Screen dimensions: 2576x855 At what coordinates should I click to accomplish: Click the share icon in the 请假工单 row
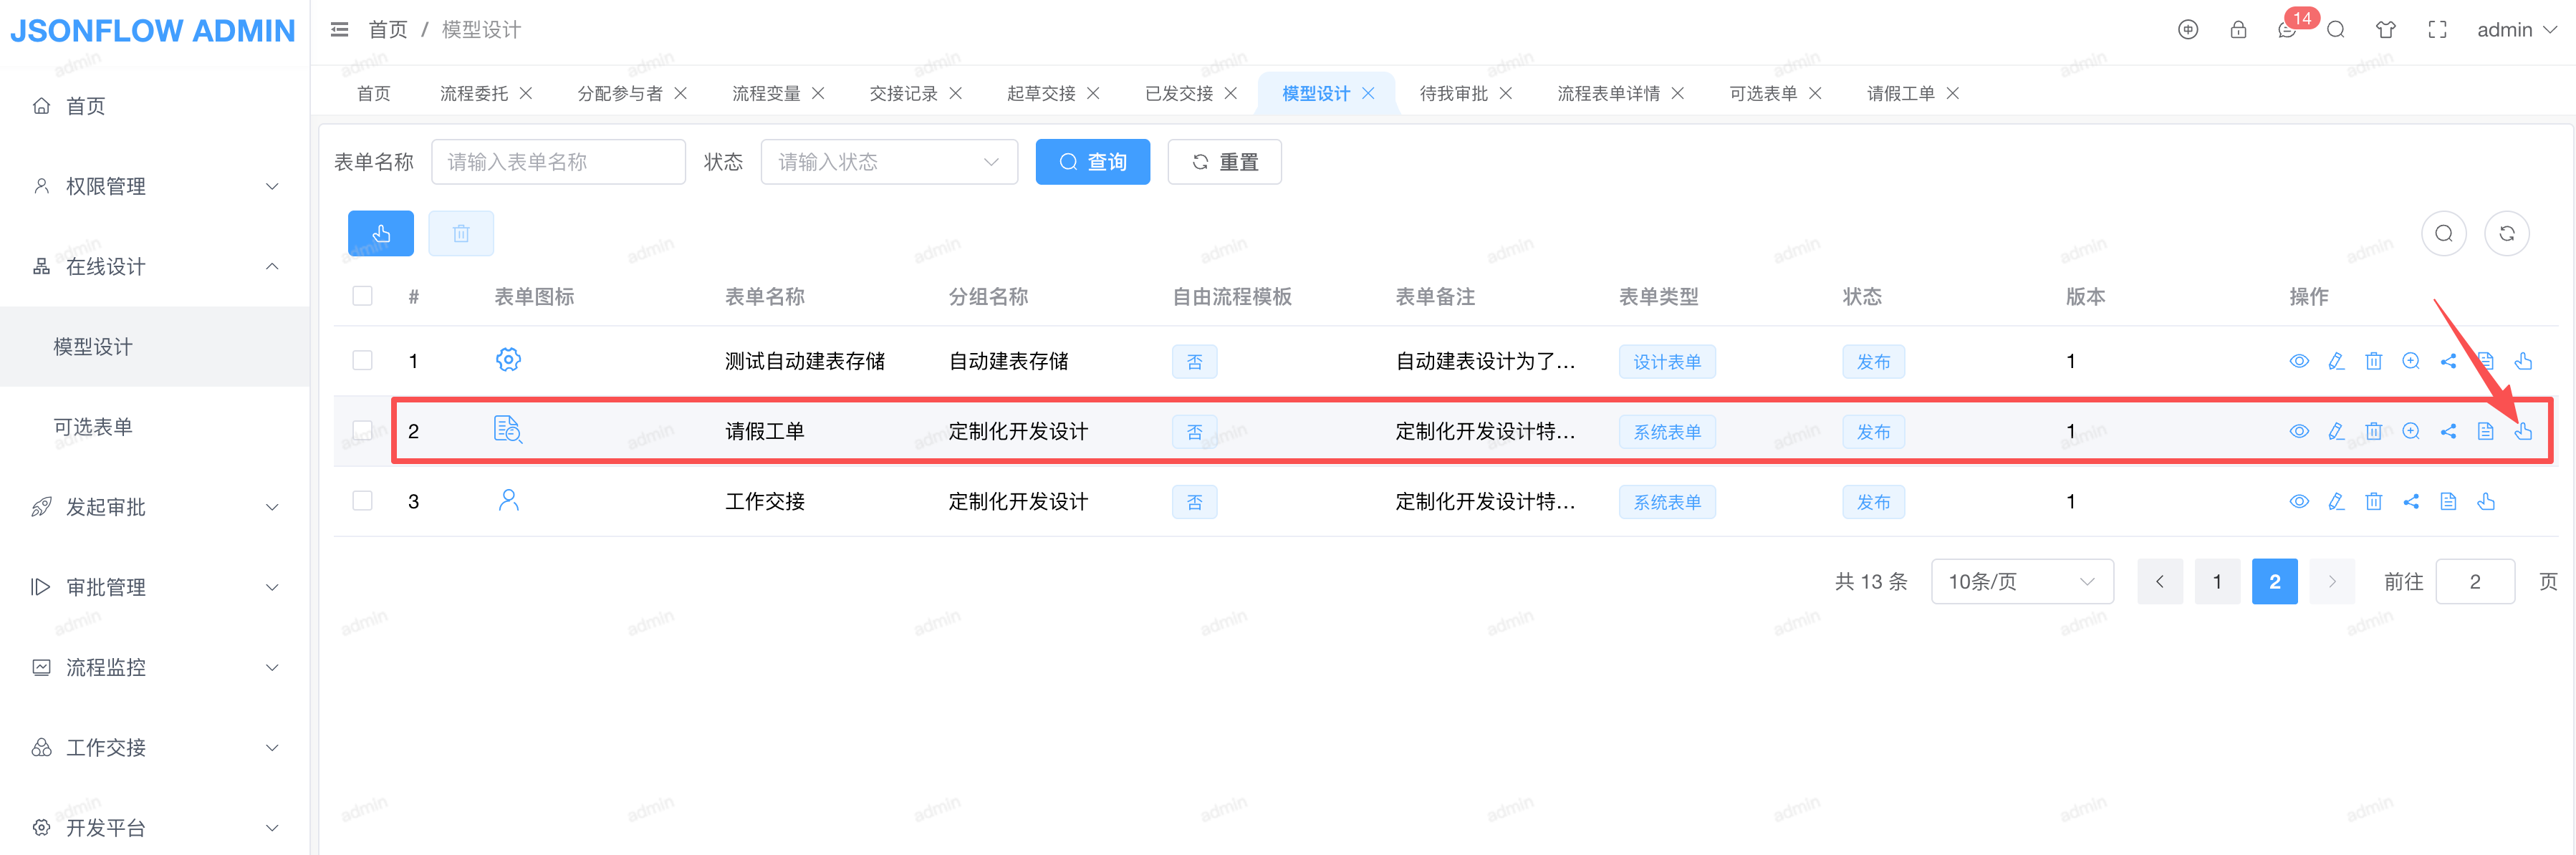pos(2448,431)
